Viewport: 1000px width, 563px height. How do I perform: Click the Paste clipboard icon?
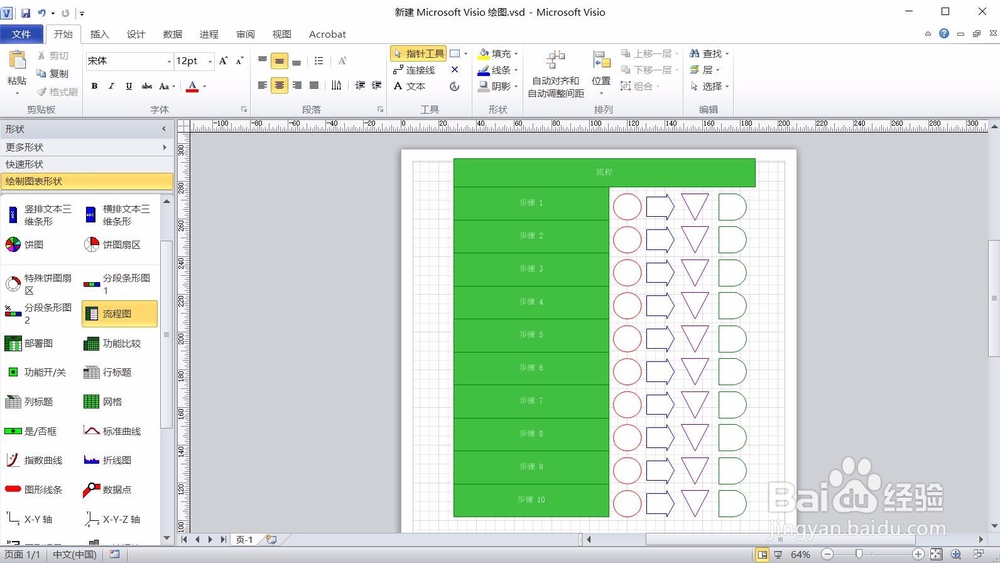17,61
